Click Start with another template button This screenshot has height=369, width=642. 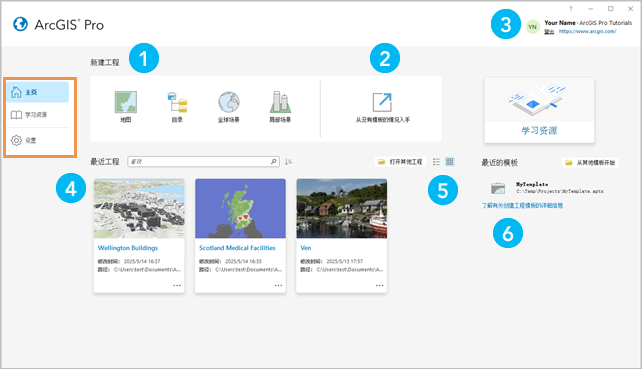(x=590, y=163)
